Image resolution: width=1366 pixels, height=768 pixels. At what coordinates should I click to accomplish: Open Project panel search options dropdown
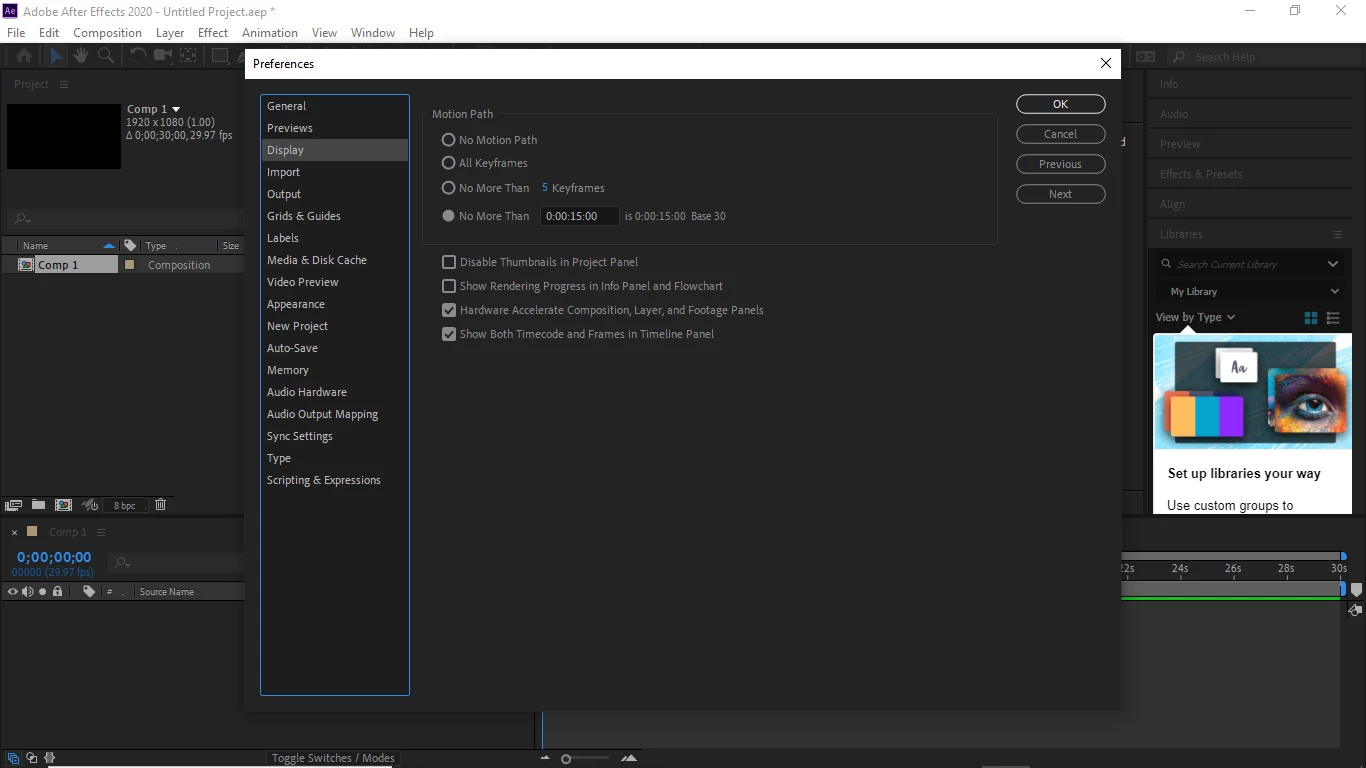tap(21, 218)
